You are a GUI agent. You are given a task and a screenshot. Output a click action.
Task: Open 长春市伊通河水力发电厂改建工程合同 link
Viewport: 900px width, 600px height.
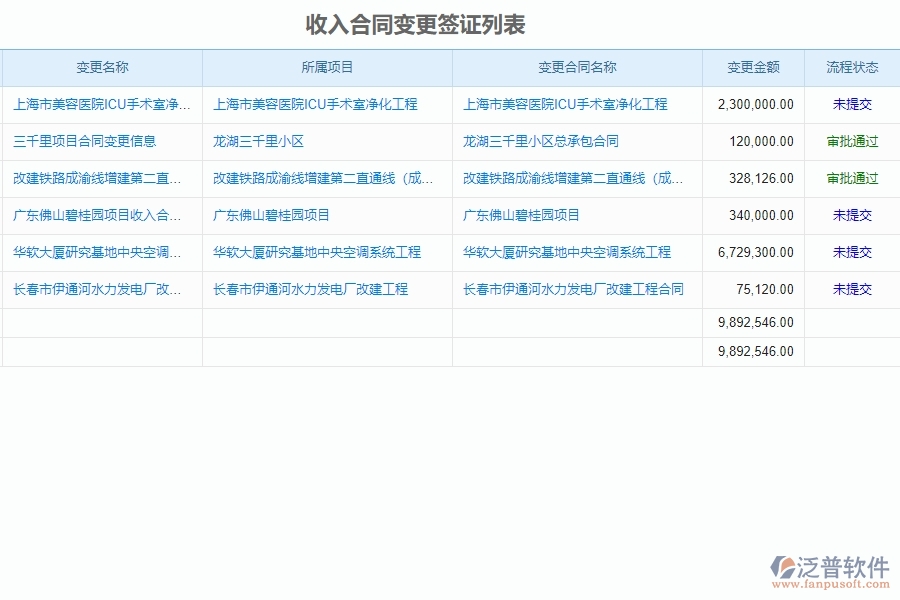577,289
